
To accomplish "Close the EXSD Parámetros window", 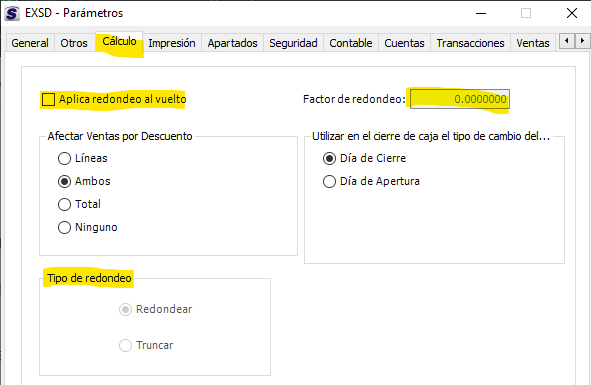I will tap(572, 13).
